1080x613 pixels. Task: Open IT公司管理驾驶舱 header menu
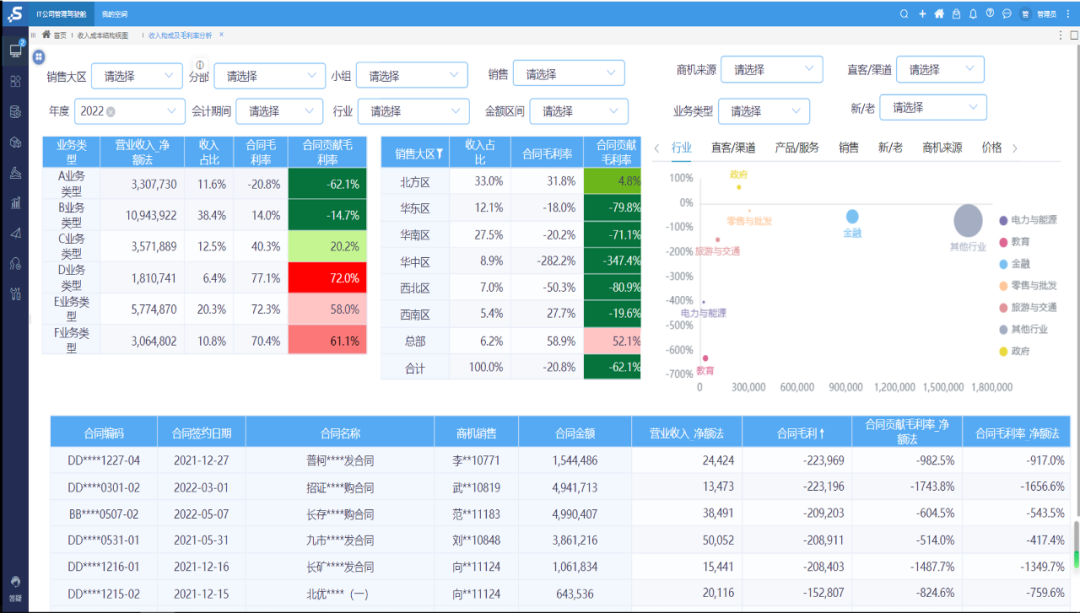(61, 14)
